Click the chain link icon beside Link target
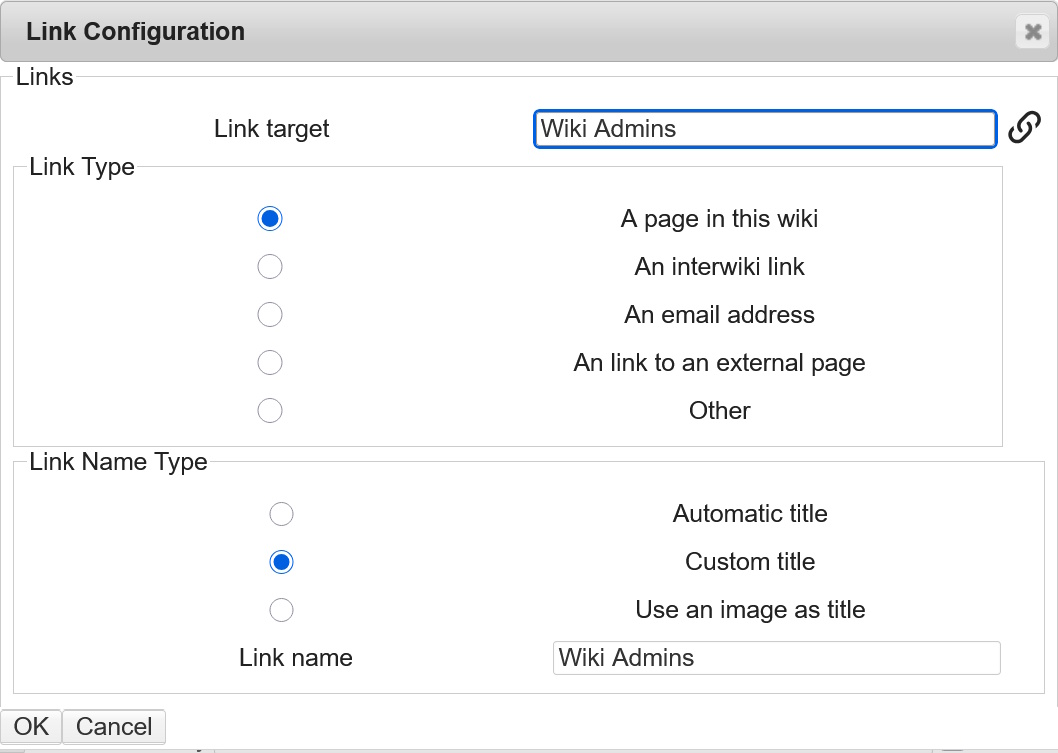Screen dimensions: 1058x753 1024,128
